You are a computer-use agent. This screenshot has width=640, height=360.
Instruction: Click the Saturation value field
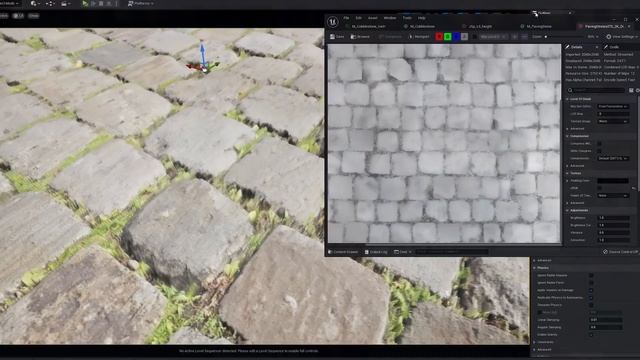coord(613,240)
